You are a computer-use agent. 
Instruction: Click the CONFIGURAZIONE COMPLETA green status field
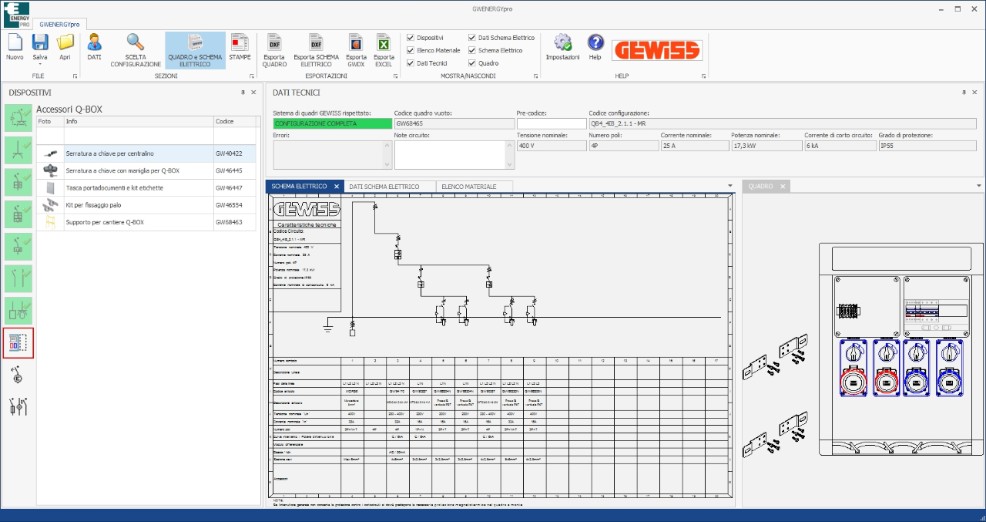click(x=332, y=124)
